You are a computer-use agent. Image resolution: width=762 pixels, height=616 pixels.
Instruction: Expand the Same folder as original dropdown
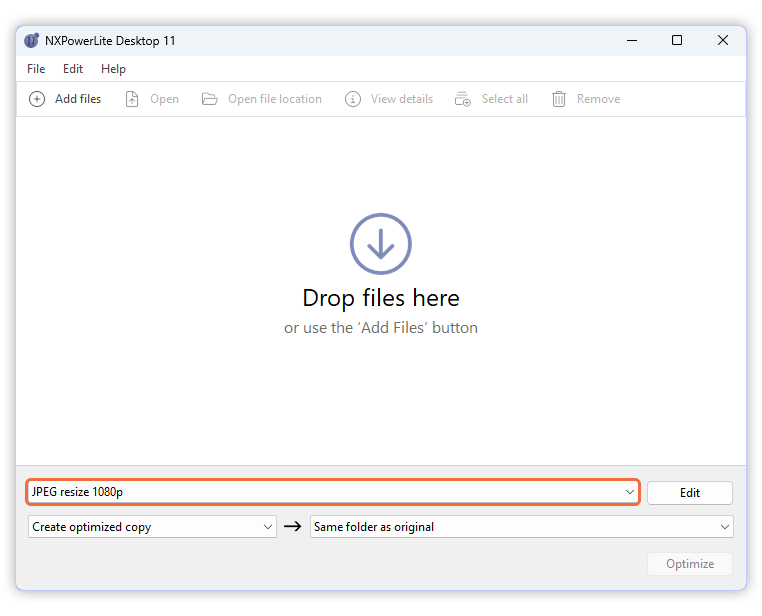click(x=522, y=527)
